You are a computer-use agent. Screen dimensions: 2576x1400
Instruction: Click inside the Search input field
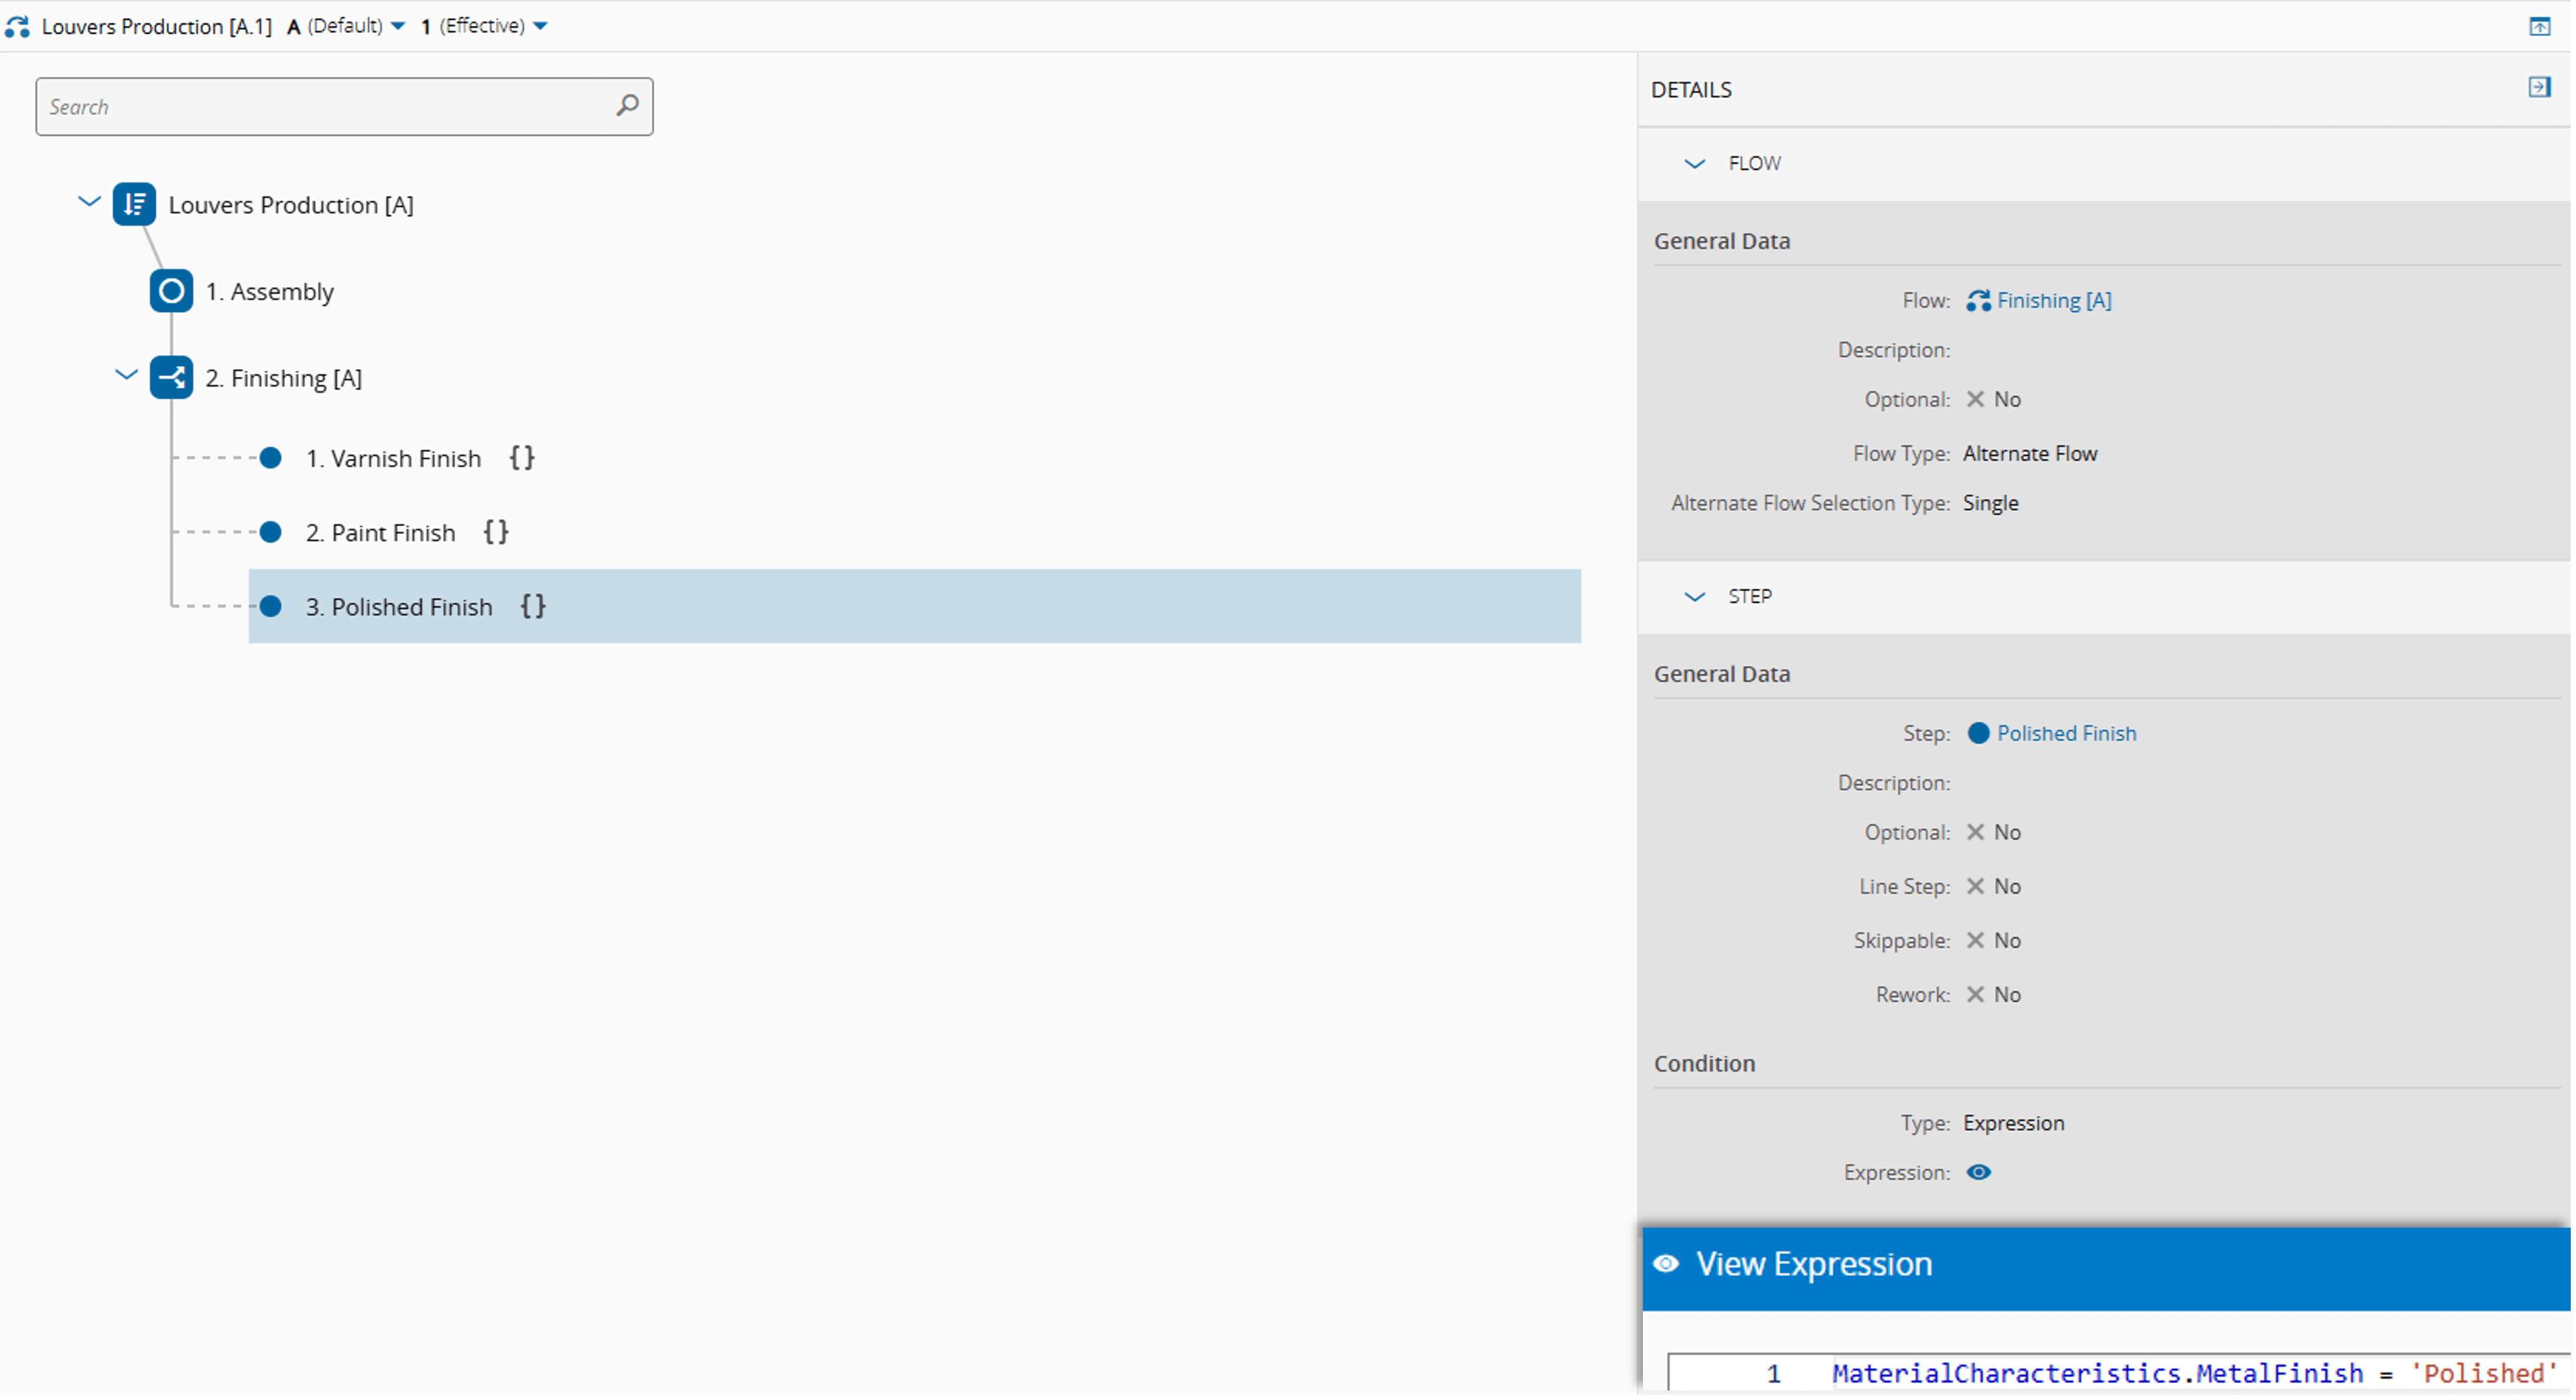click(x=300, y=106)
